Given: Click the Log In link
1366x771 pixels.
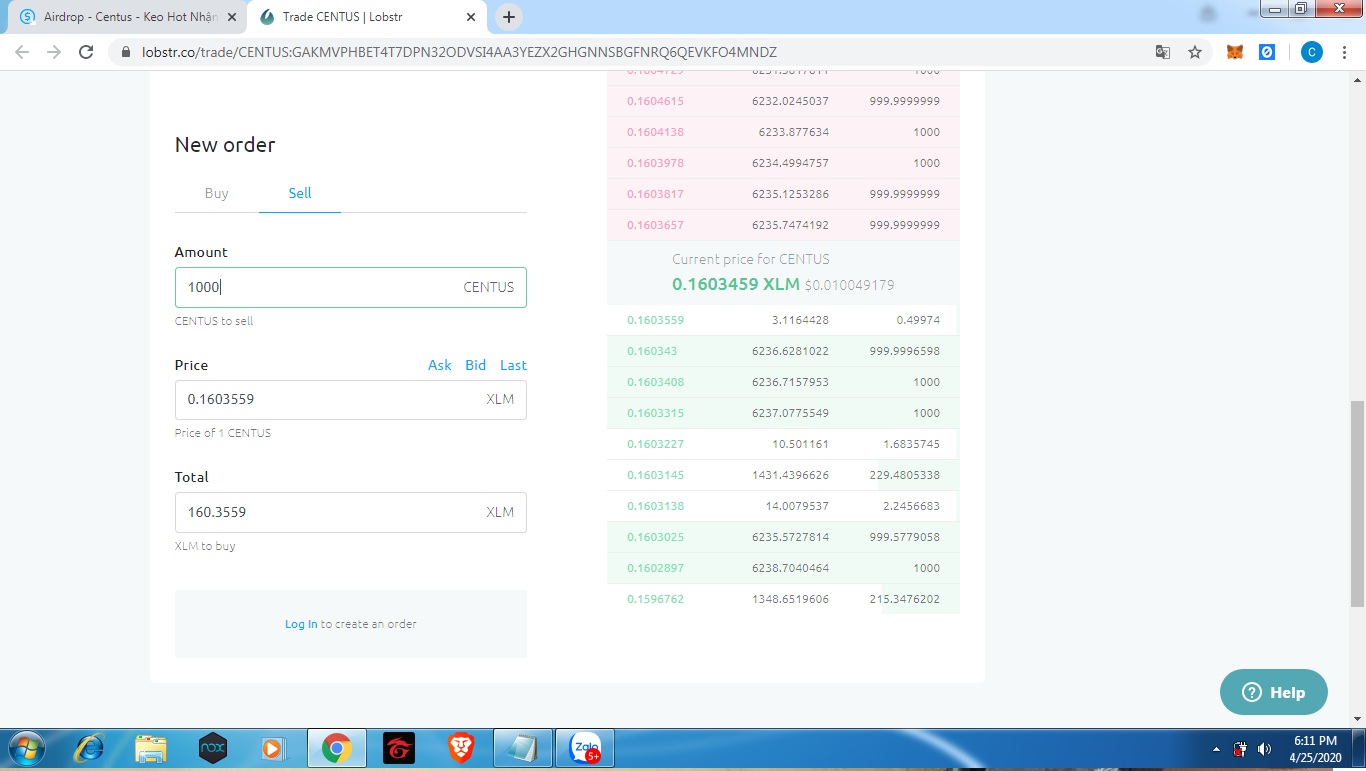Looking at the screenshot, I should point(301,624).
